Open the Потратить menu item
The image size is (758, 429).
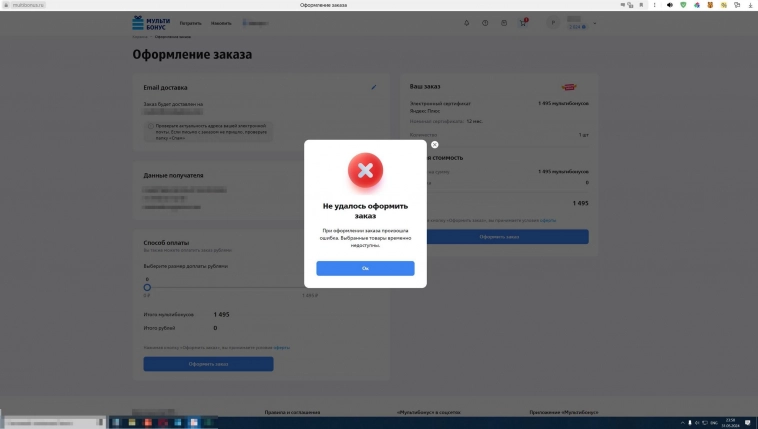(x=191, y=23)
